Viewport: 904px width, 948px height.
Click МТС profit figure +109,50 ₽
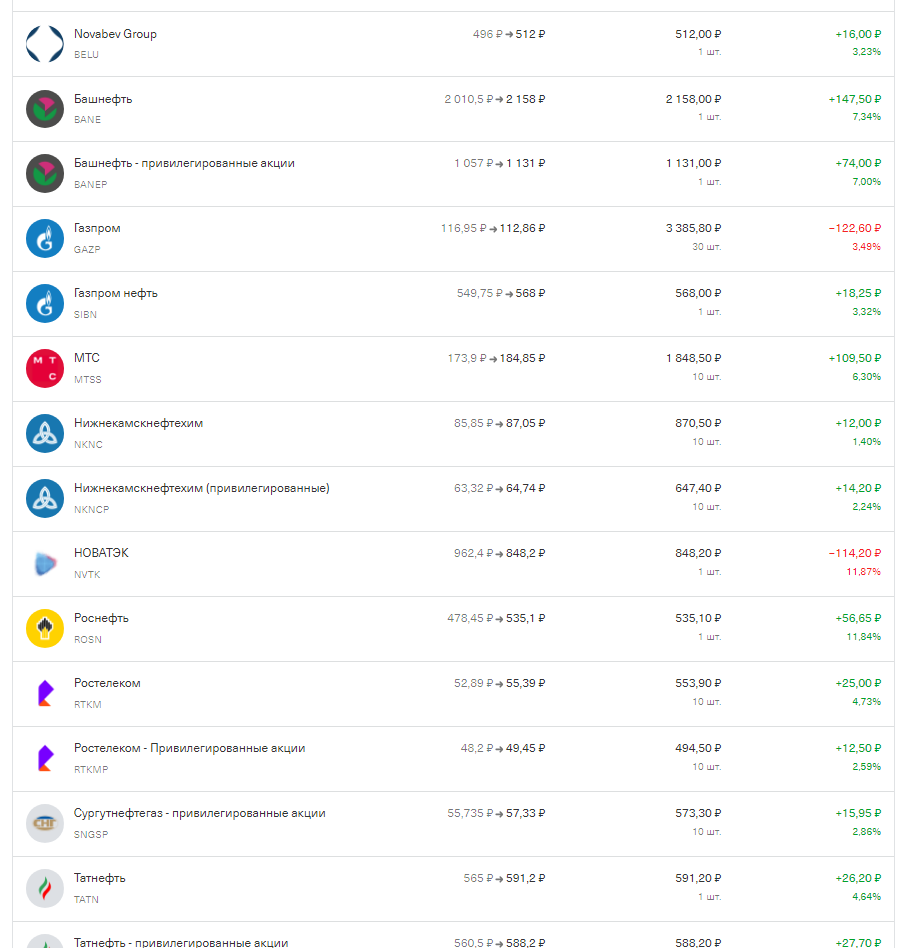[854, 358]
